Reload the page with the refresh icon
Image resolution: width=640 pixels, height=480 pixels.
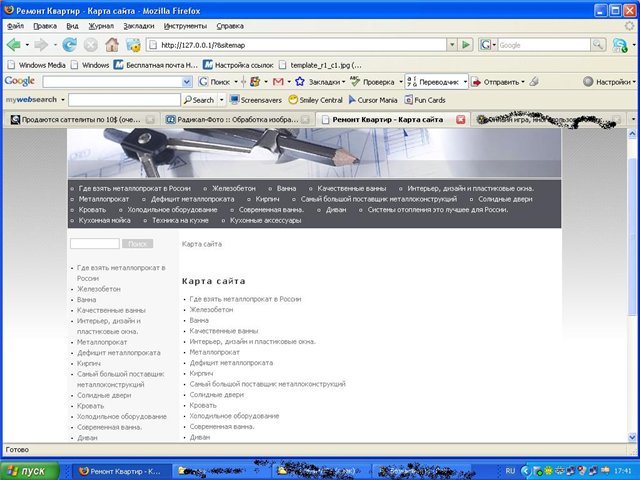(x=70, y=45)
